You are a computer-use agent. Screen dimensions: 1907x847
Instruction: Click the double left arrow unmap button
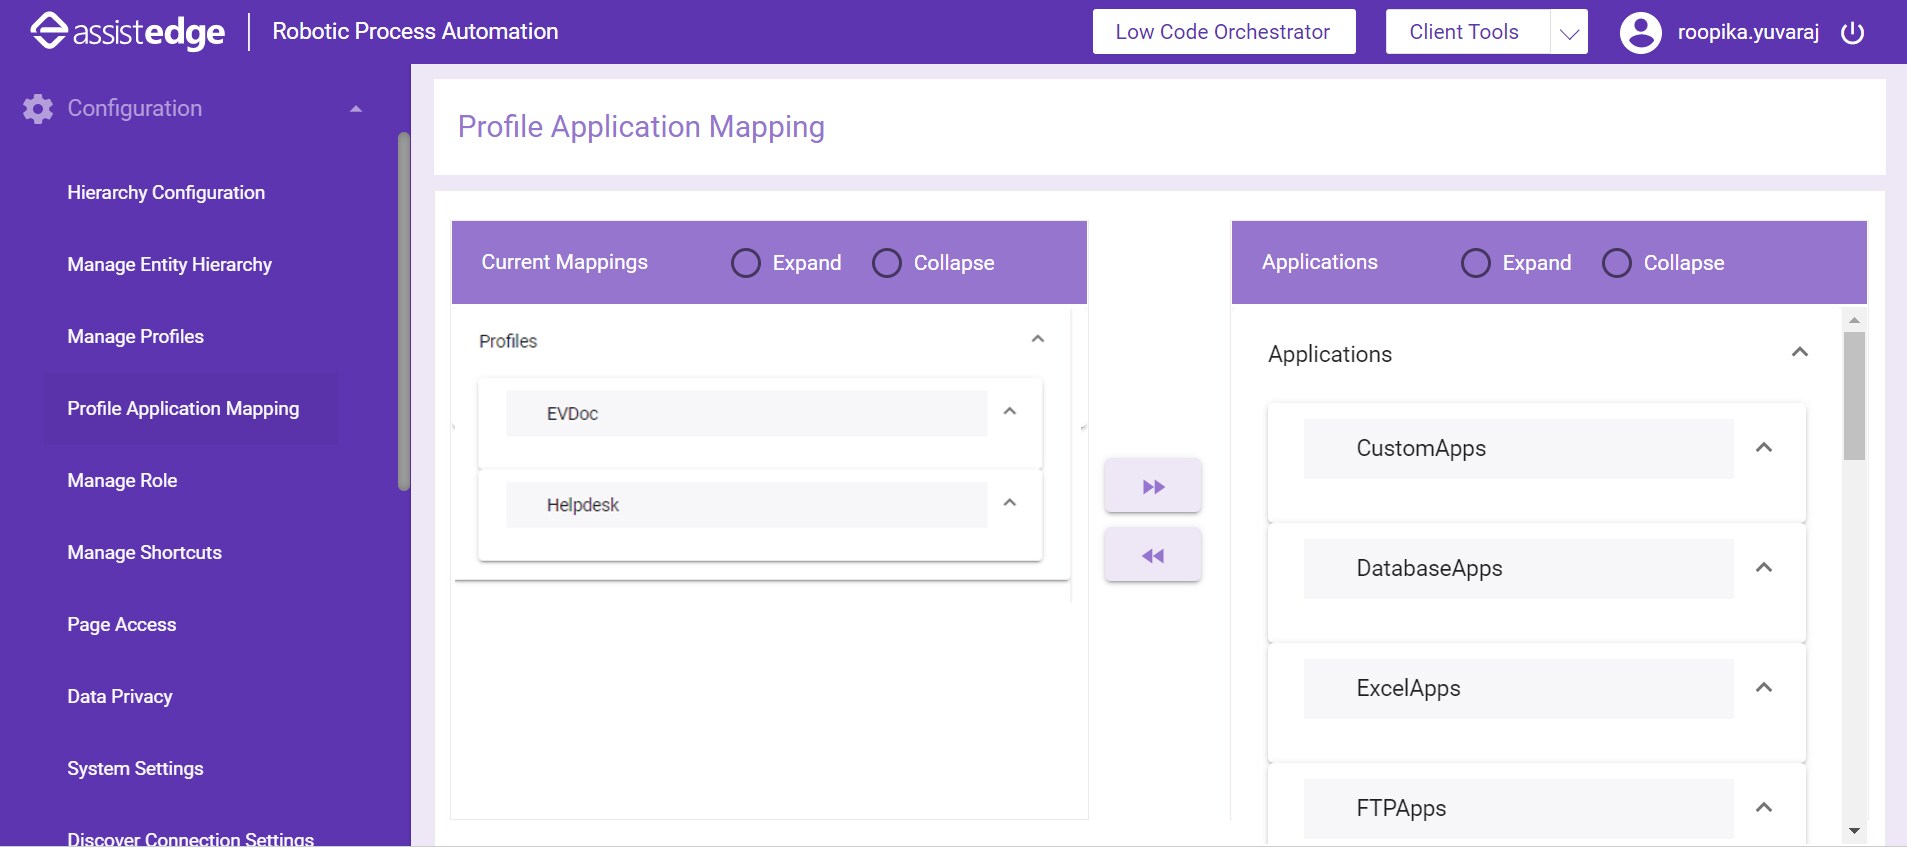coord(1153,555)
